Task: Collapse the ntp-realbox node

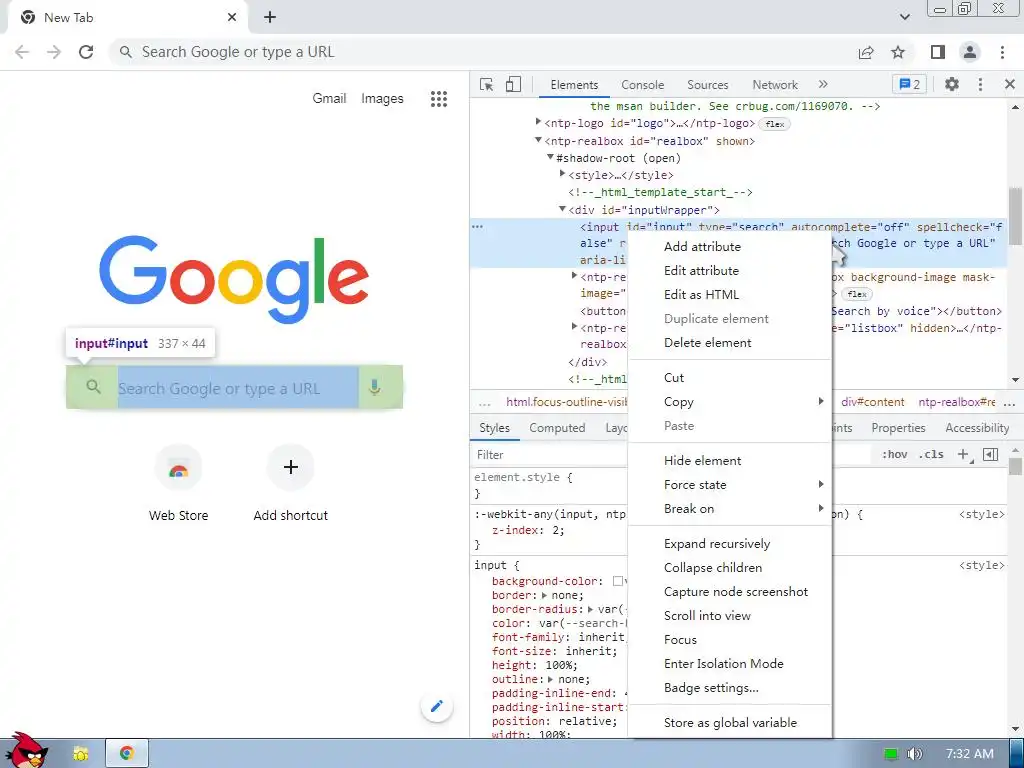Action: pyautogui.click(x=538, y=140)
